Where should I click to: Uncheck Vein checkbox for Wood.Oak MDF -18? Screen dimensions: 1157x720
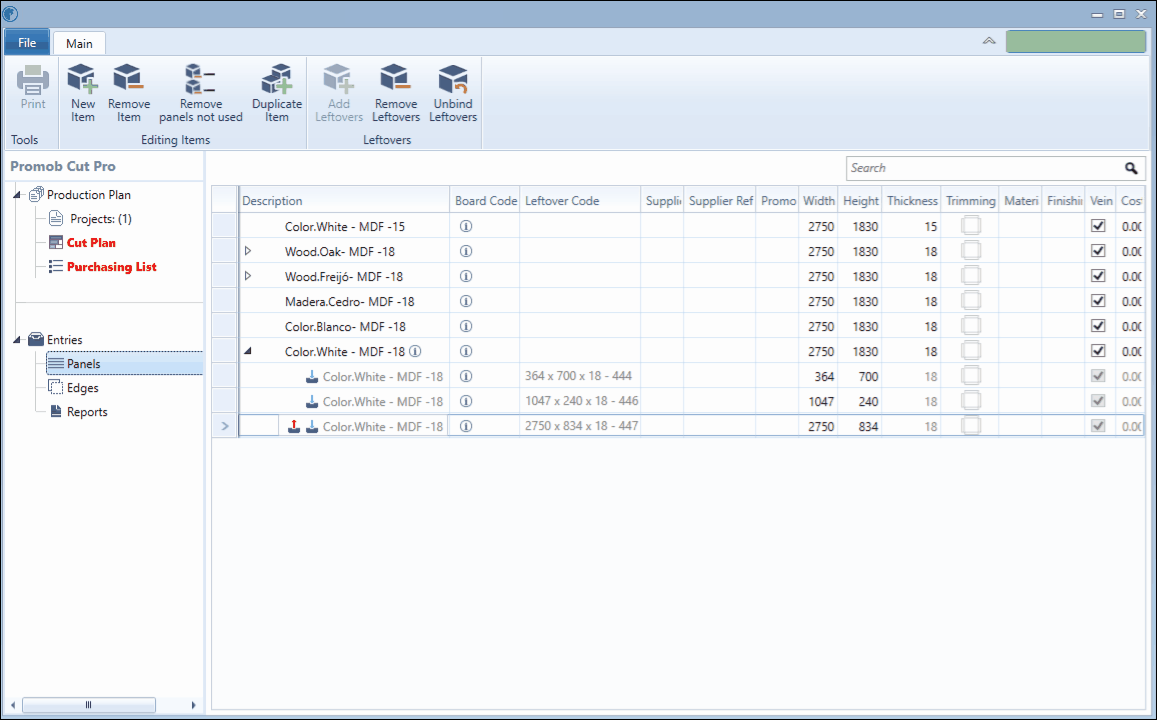[1098, 251]
